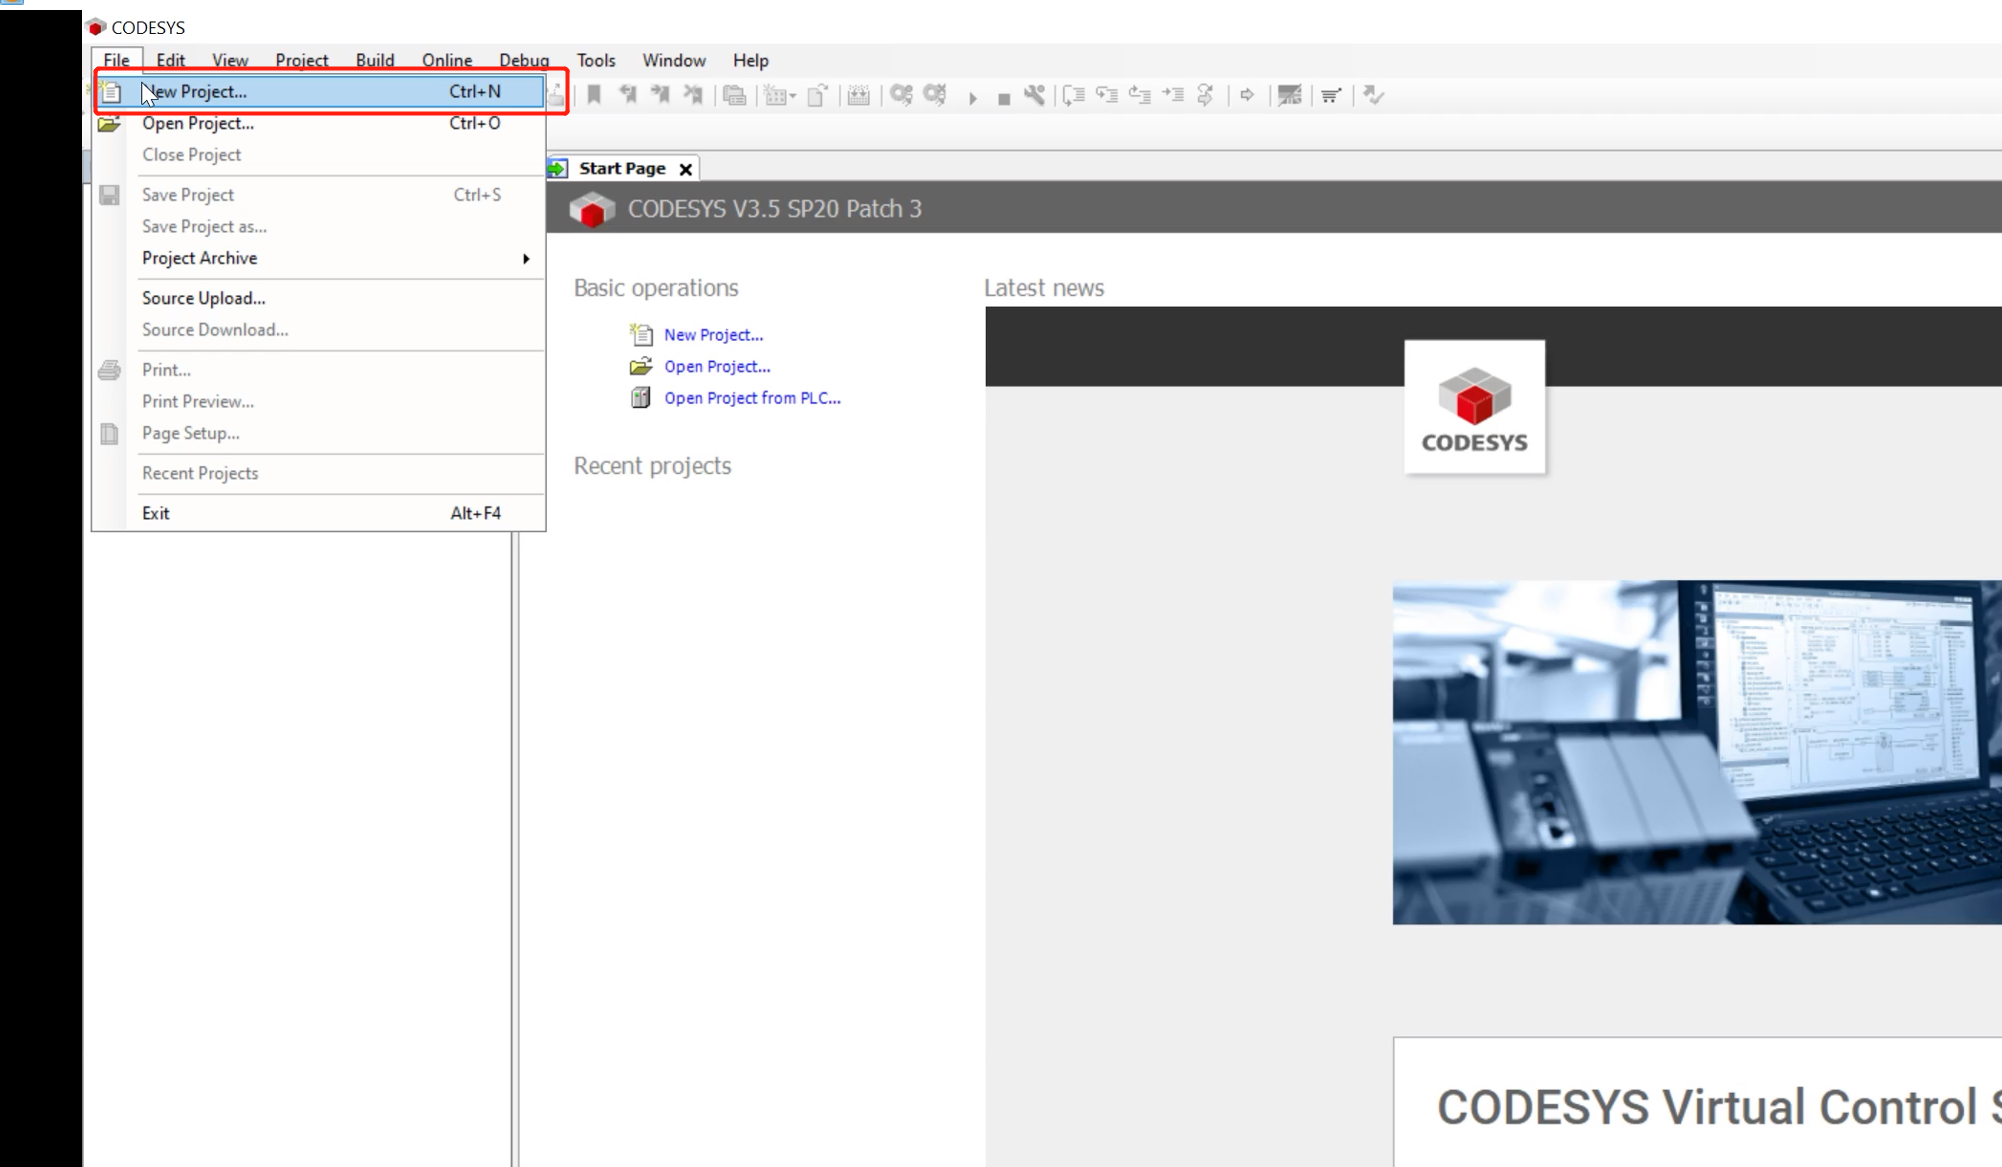Click the New Project icon on Start Page

coord(641,334)
